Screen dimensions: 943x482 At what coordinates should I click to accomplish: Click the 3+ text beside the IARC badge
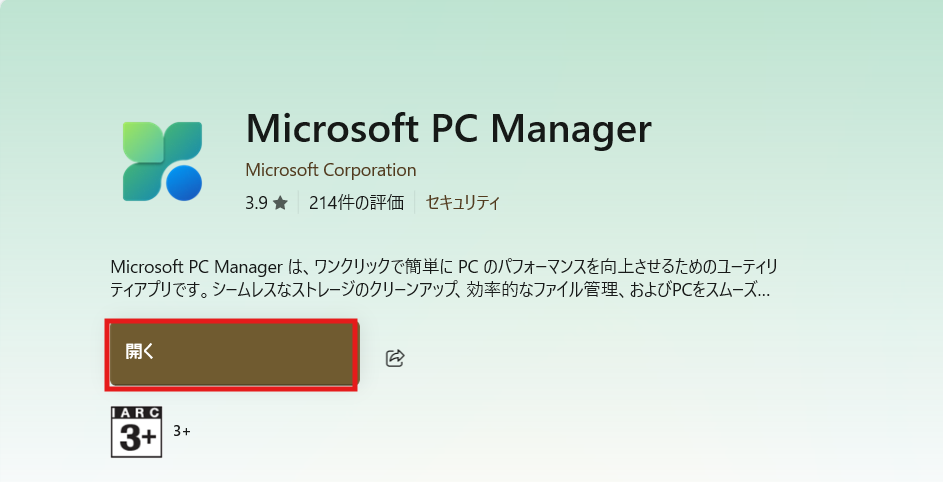click(x=182, y=431)
